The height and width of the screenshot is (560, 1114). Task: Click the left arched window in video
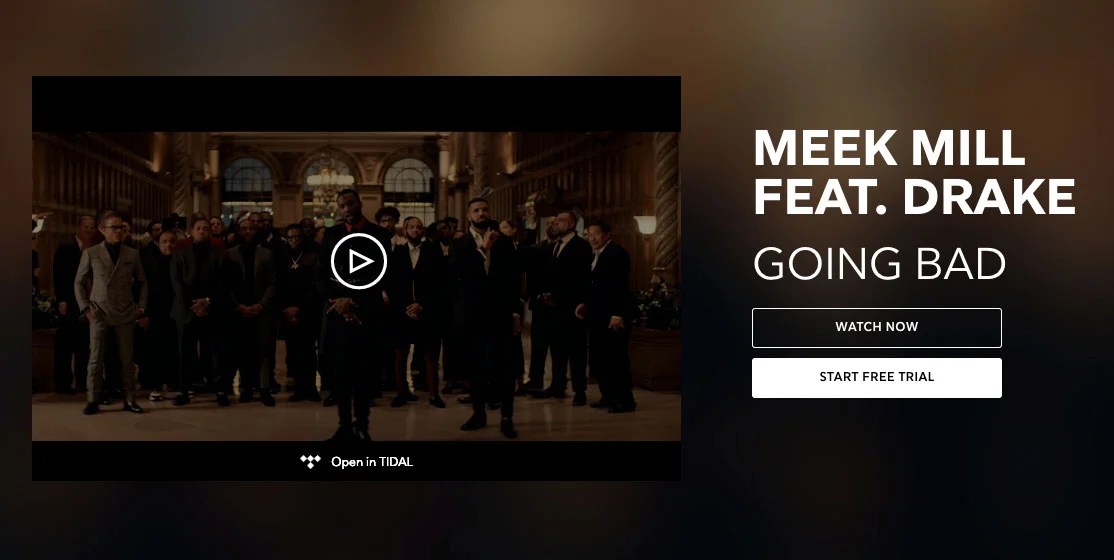(x=247, y=184)
